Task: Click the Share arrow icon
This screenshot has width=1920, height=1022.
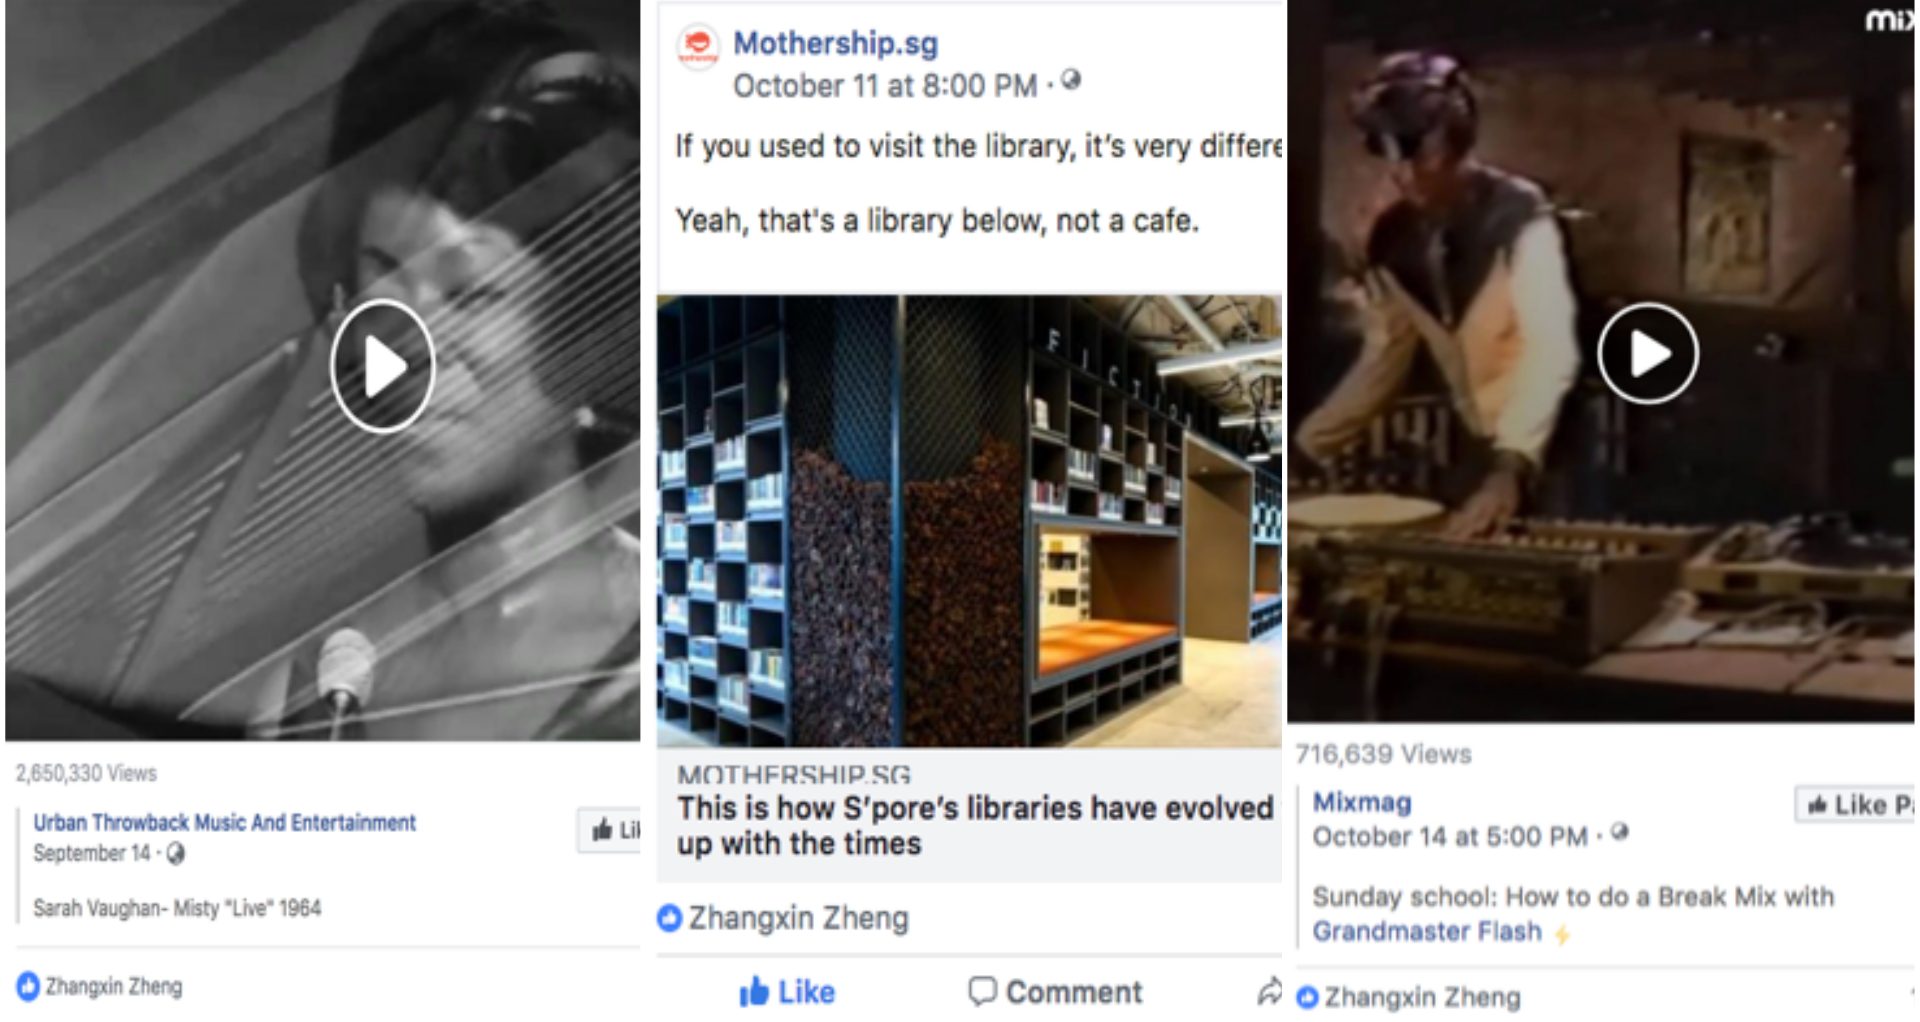Action: [x=1270, y=992]
